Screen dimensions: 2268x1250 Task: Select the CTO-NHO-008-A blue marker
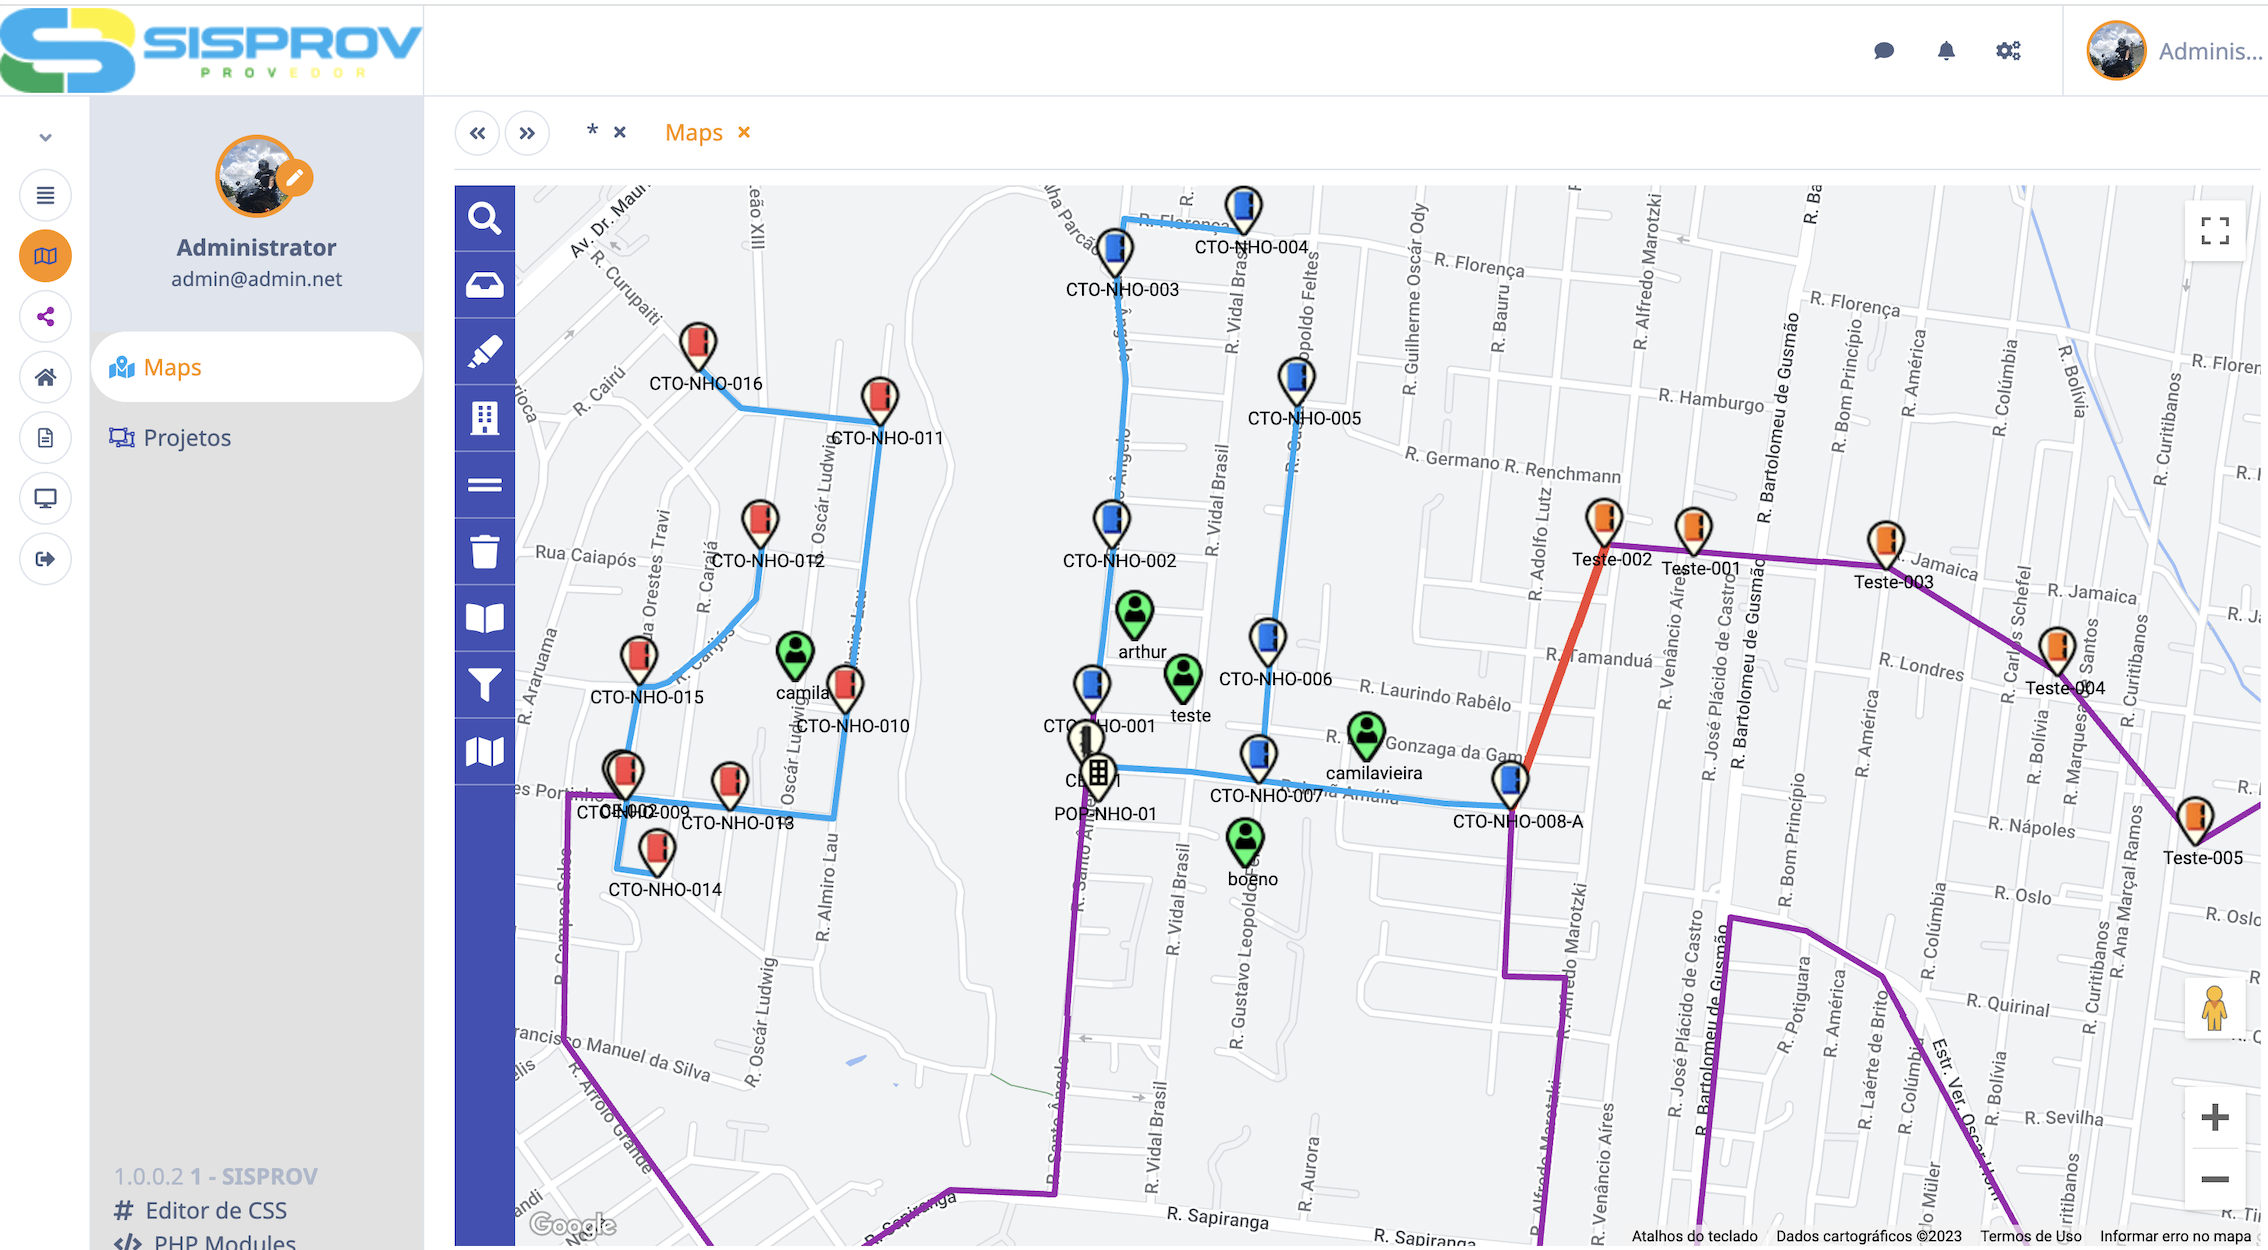pos(1511,784)
